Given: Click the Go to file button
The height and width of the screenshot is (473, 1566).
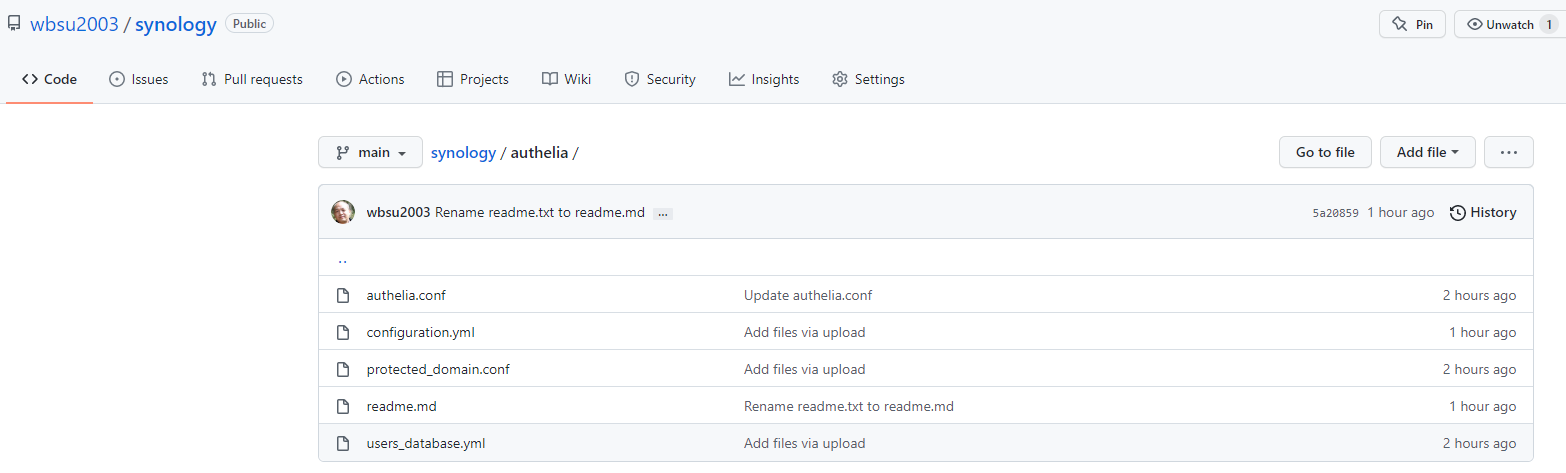Looking at the screenshot, I should [1325, 152].
